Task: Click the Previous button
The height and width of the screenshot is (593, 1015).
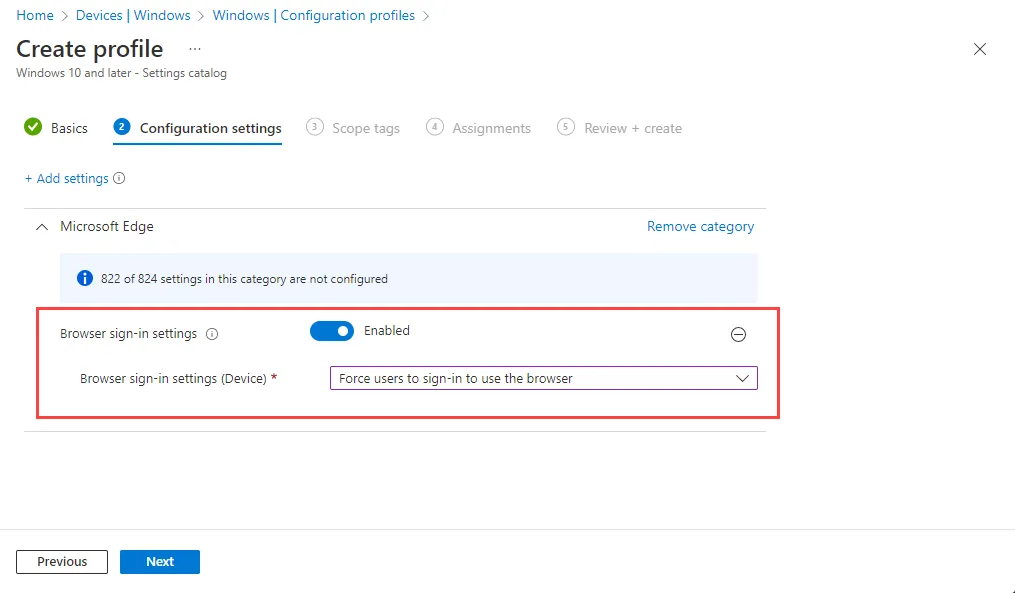Action: tap(62, 561)
